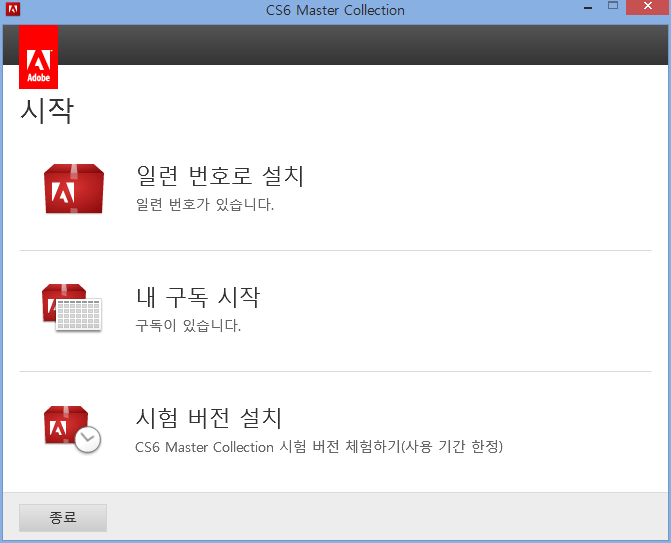Click the 시작 page heading
Screen dimensions: 671x543
(47, 111)
